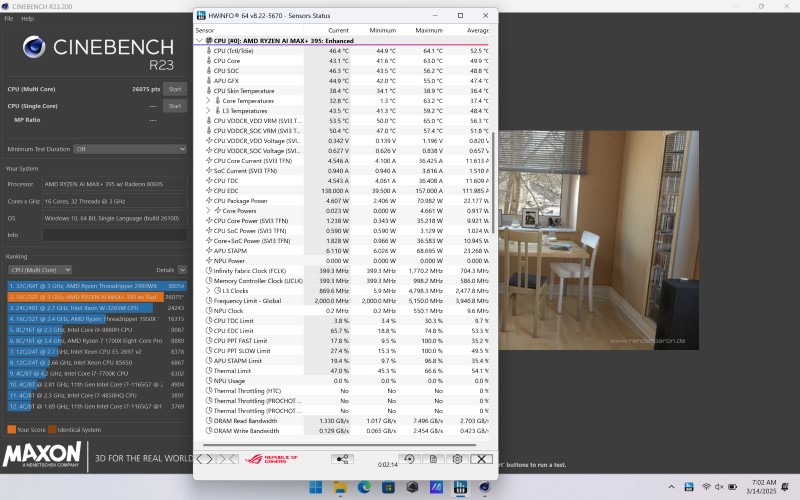Click the shrink columns arrows in HWiNFO toolbar

(x=227, y=459)
